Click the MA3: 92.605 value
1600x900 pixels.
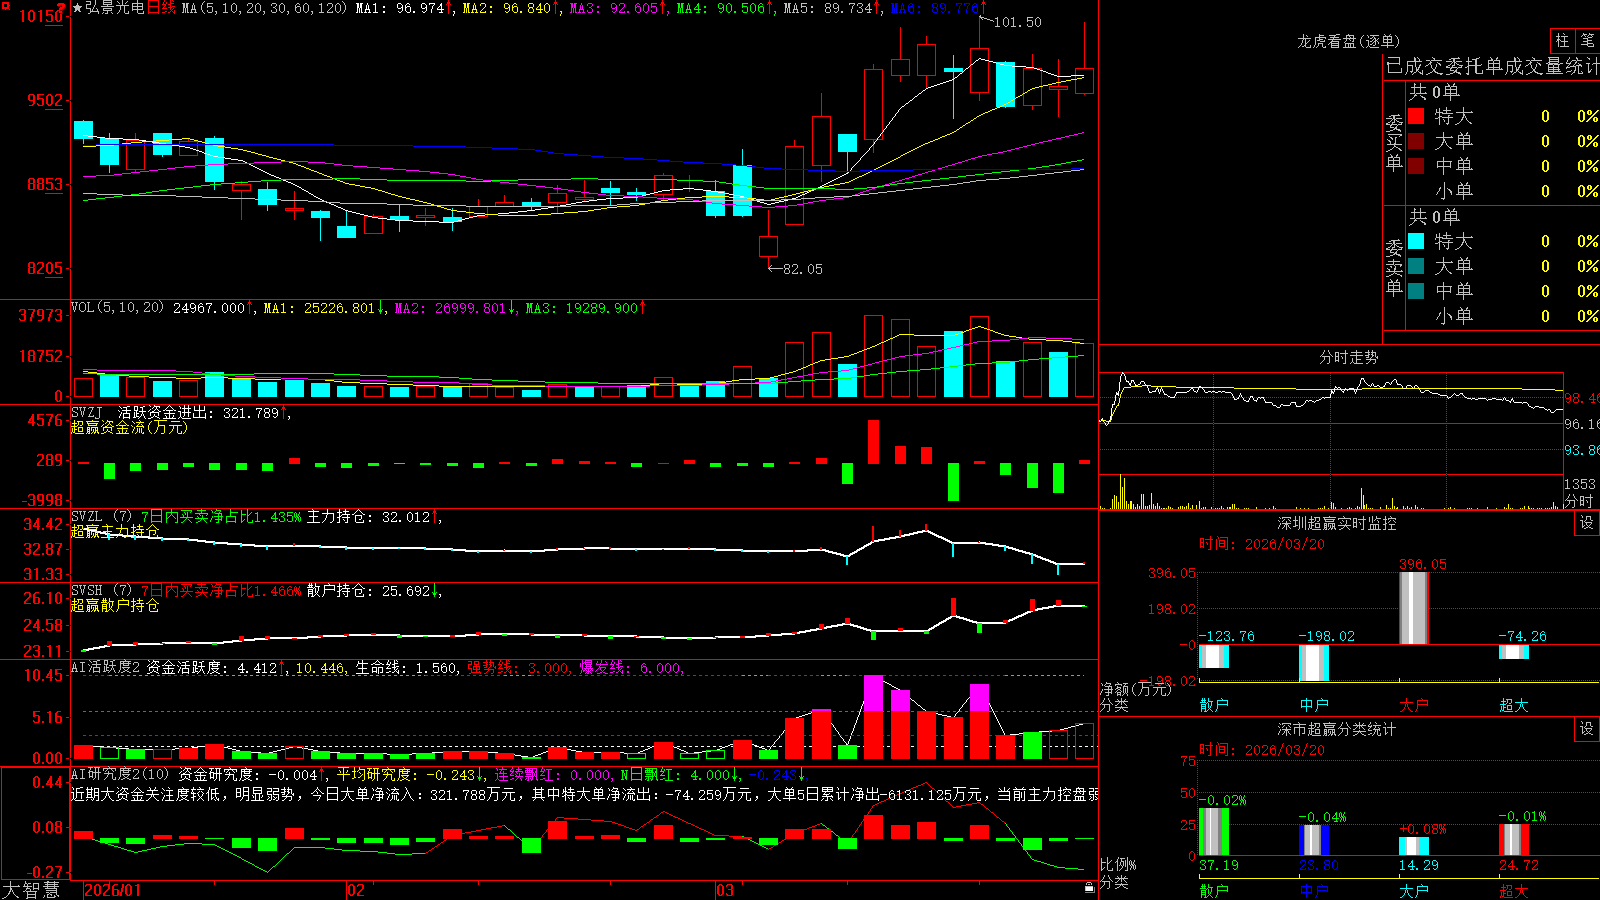coord(614,8)
